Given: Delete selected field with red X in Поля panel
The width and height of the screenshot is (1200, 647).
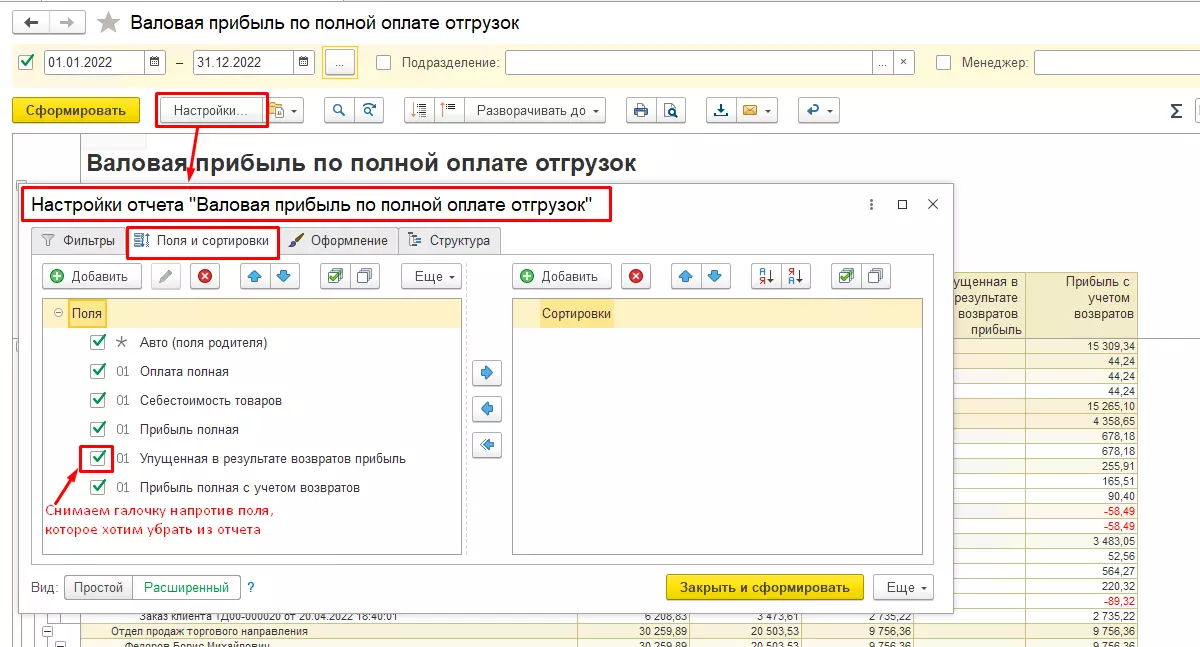Looking at the screenshot, I should [205, 277].
